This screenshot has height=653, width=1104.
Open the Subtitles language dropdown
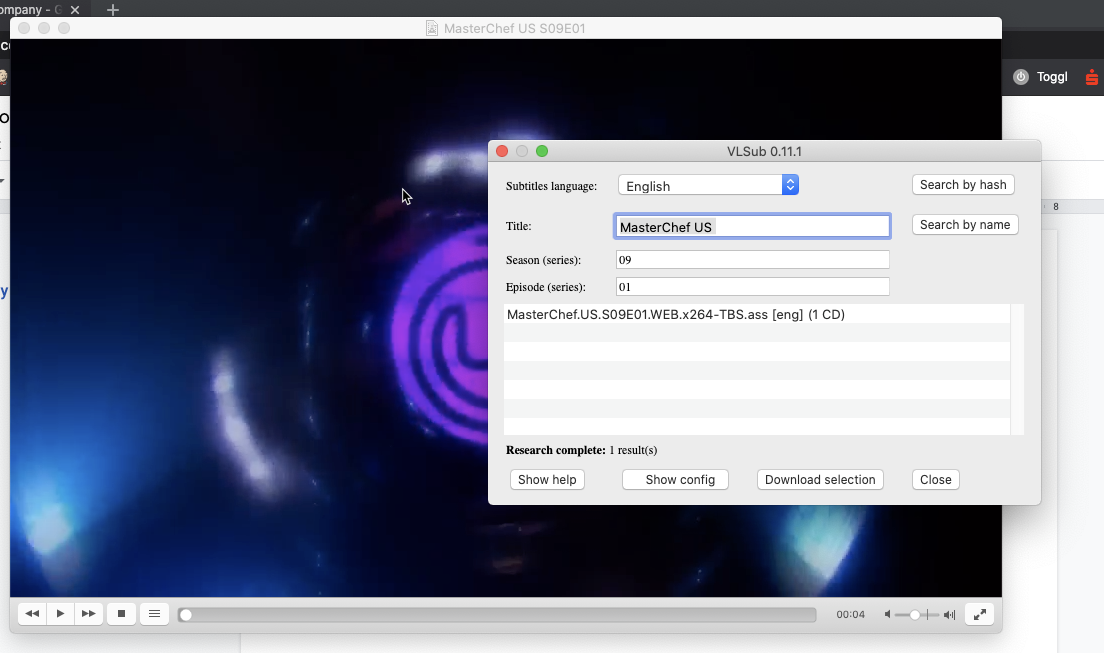click(x=789, y=184)
